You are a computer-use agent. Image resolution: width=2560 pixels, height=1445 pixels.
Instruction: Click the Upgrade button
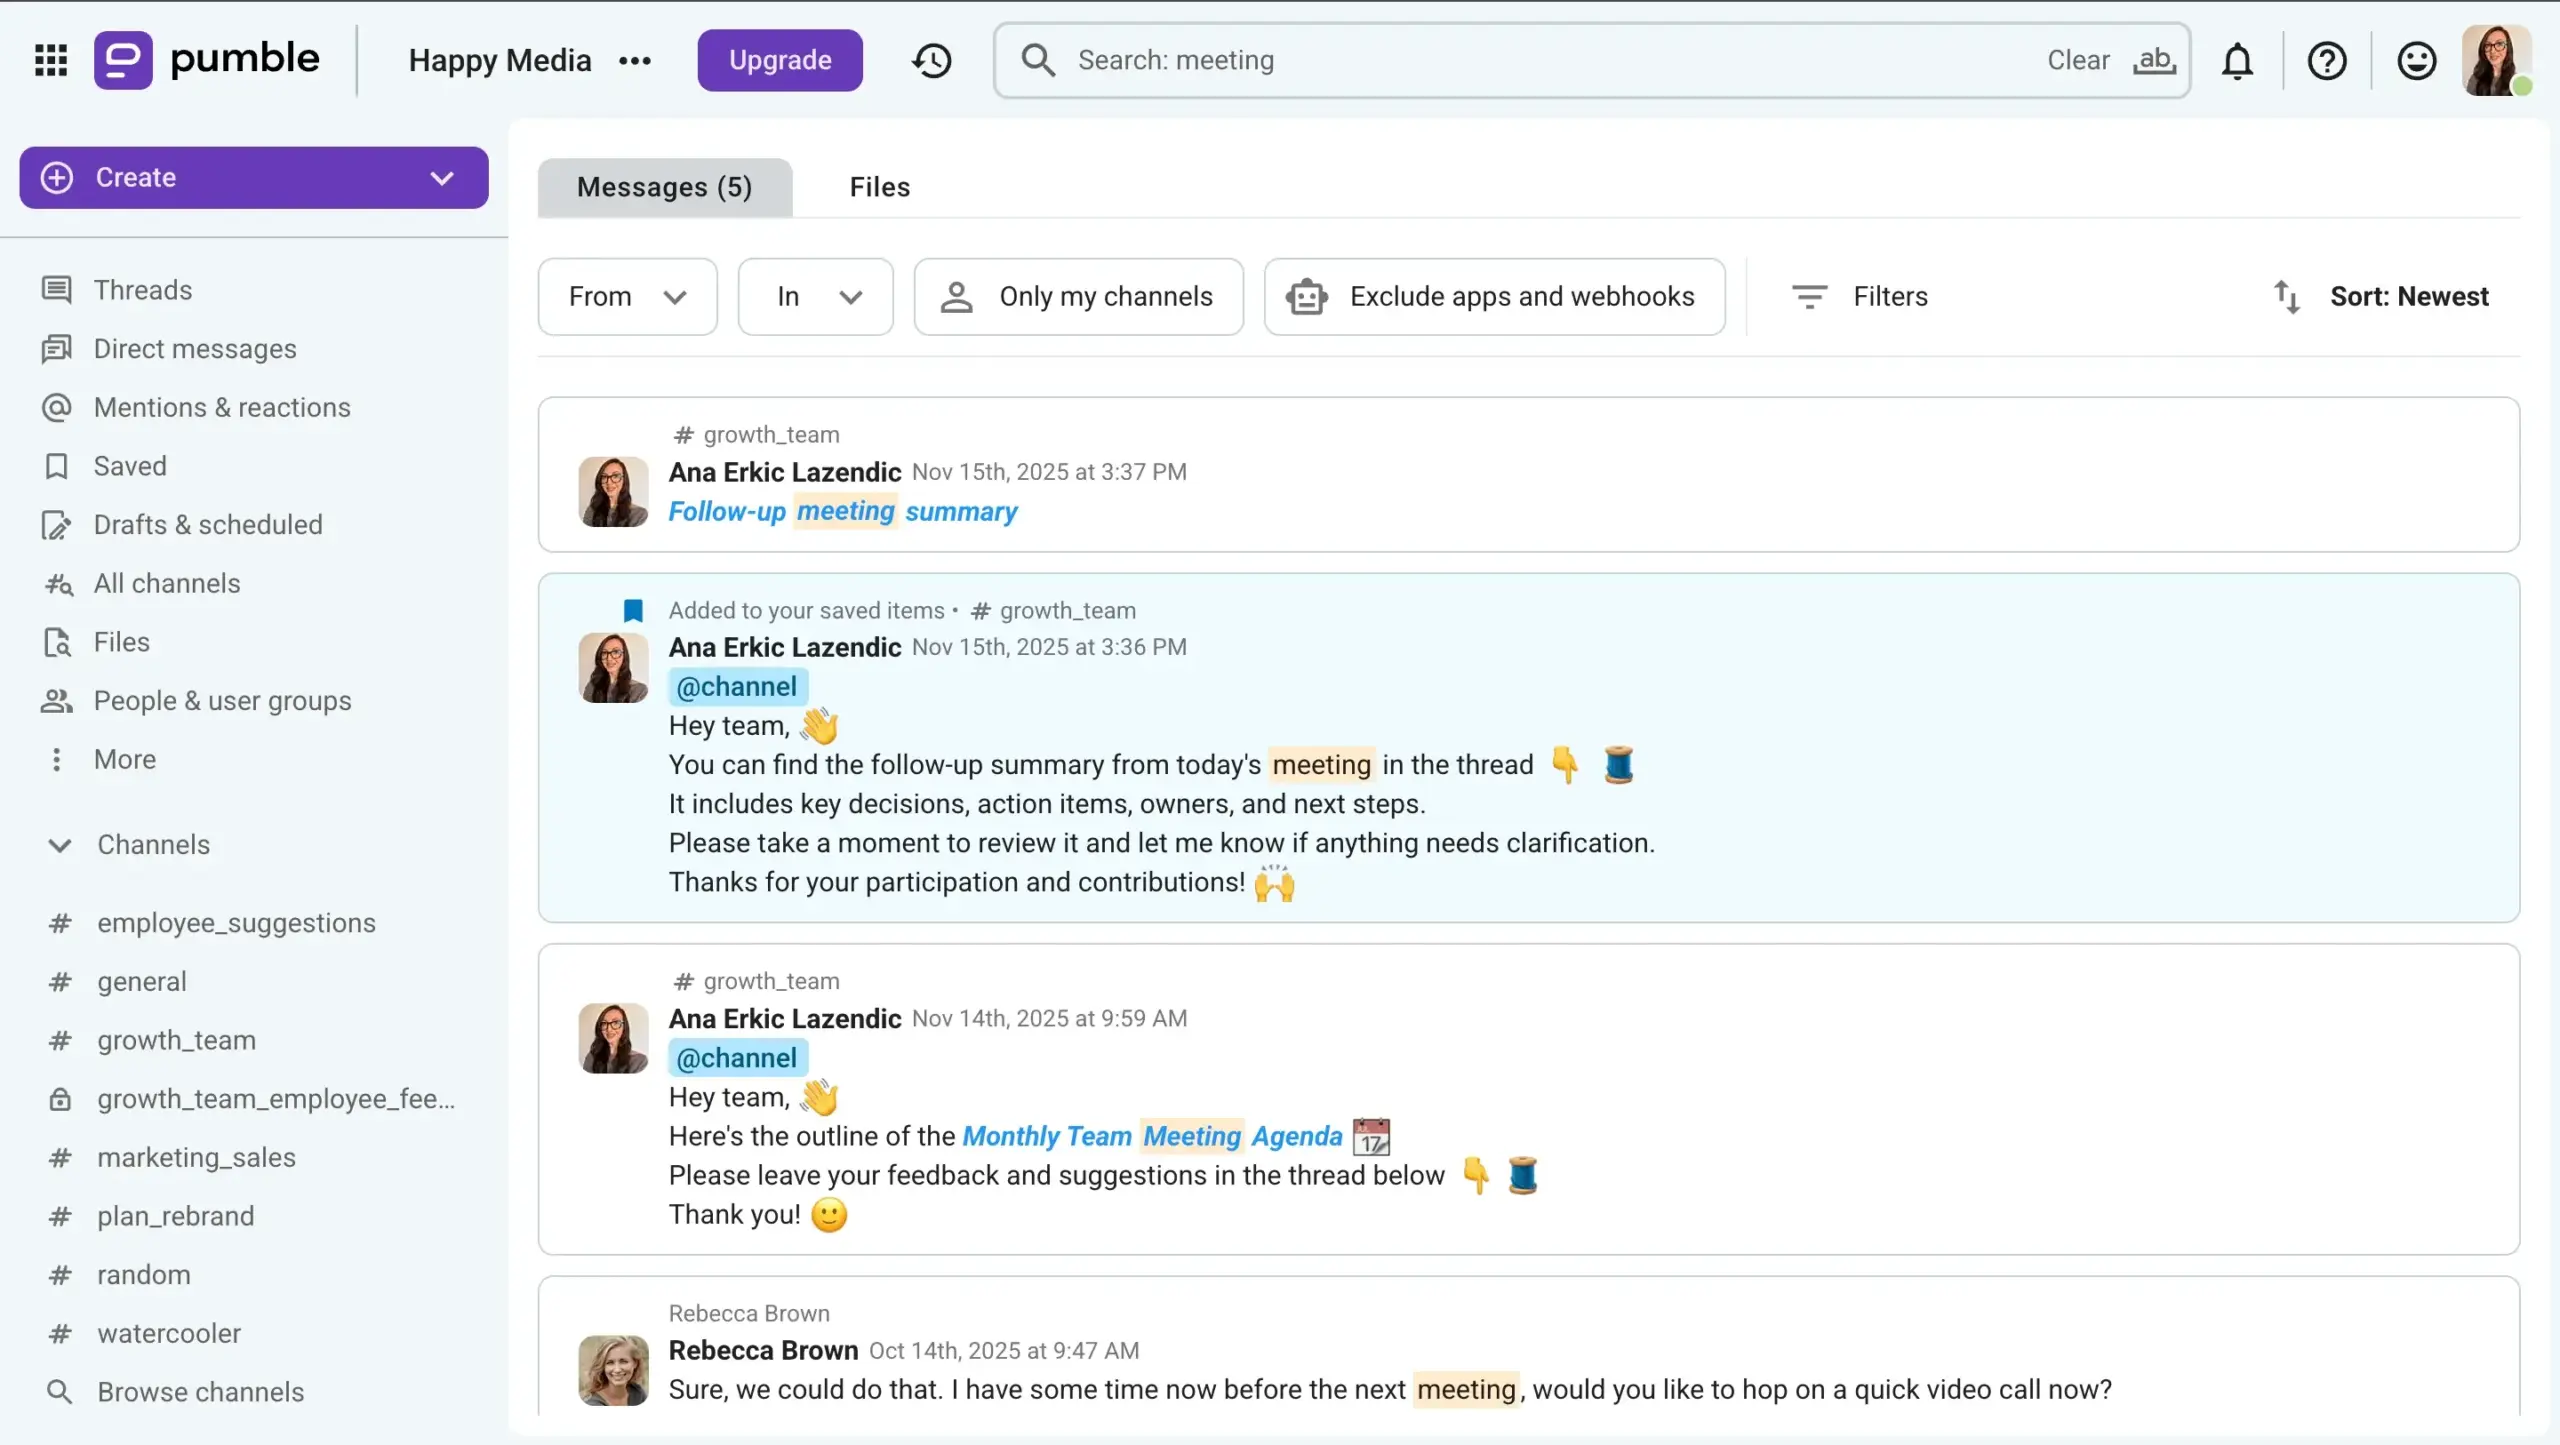point(780,60)
